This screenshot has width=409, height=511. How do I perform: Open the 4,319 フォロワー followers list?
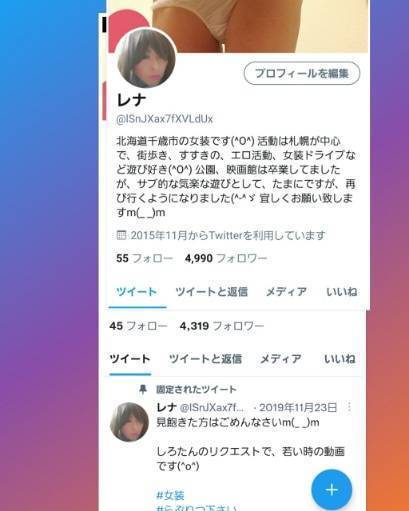[222, 326]
